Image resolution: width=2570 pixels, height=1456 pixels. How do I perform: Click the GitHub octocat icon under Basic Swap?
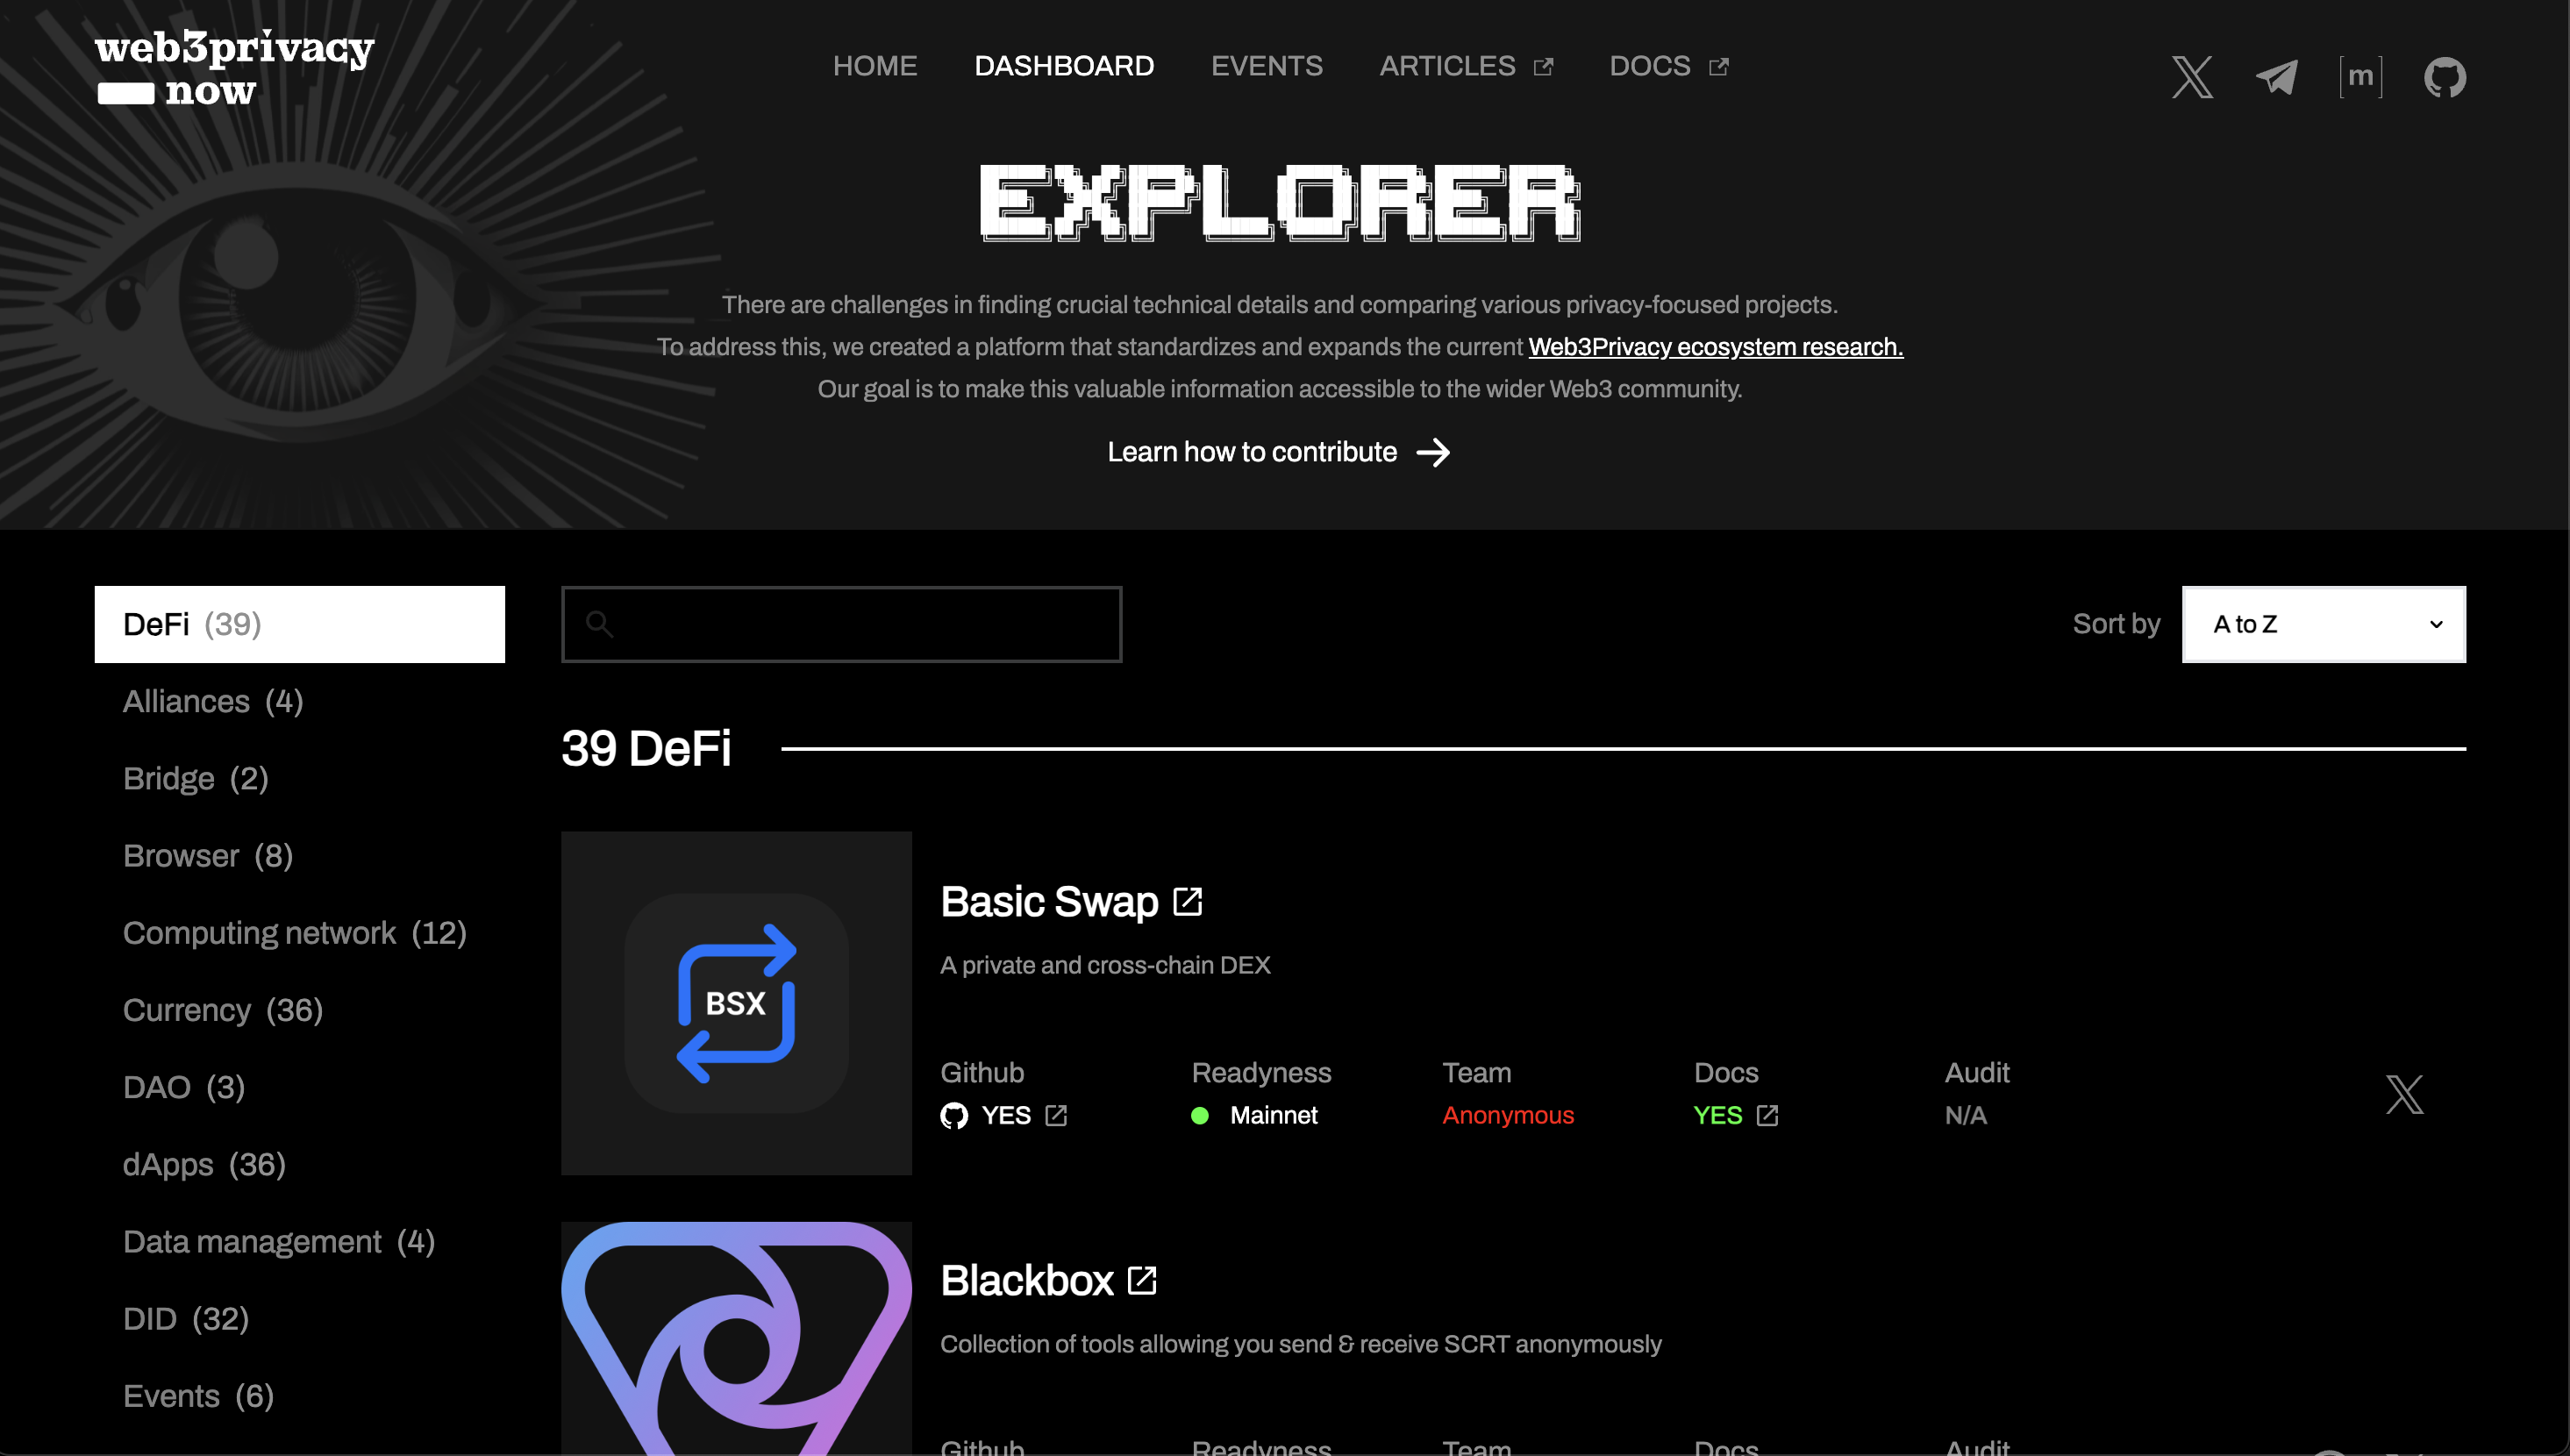pos(954,1115)
